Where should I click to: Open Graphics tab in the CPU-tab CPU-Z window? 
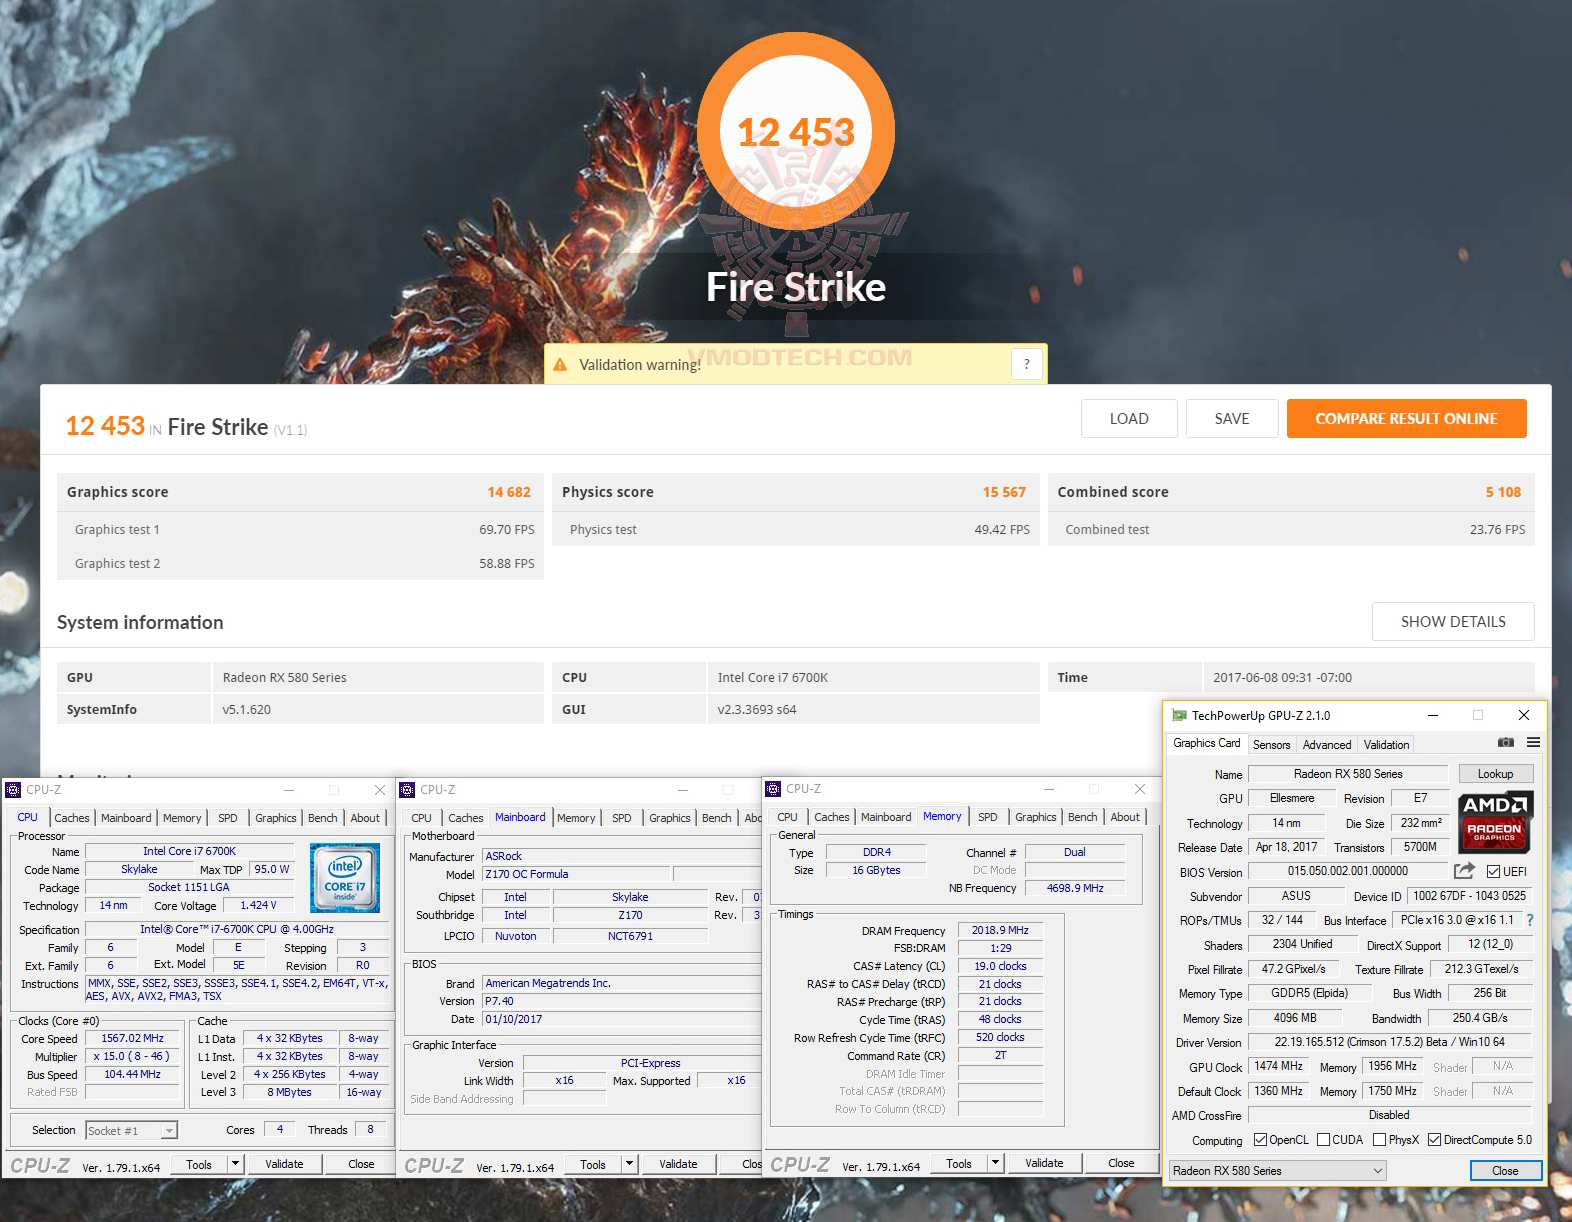tap(275, 818)
